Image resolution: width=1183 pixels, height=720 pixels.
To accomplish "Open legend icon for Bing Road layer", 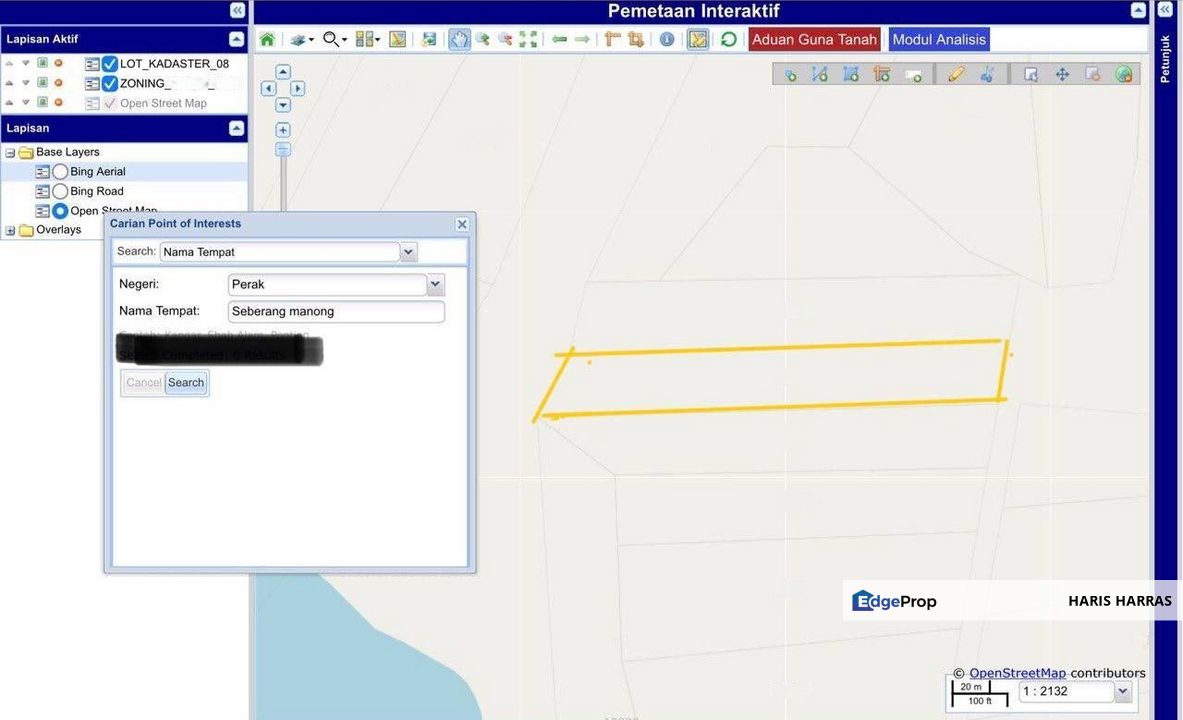I will pyautogui.click(x=42, y=192).
